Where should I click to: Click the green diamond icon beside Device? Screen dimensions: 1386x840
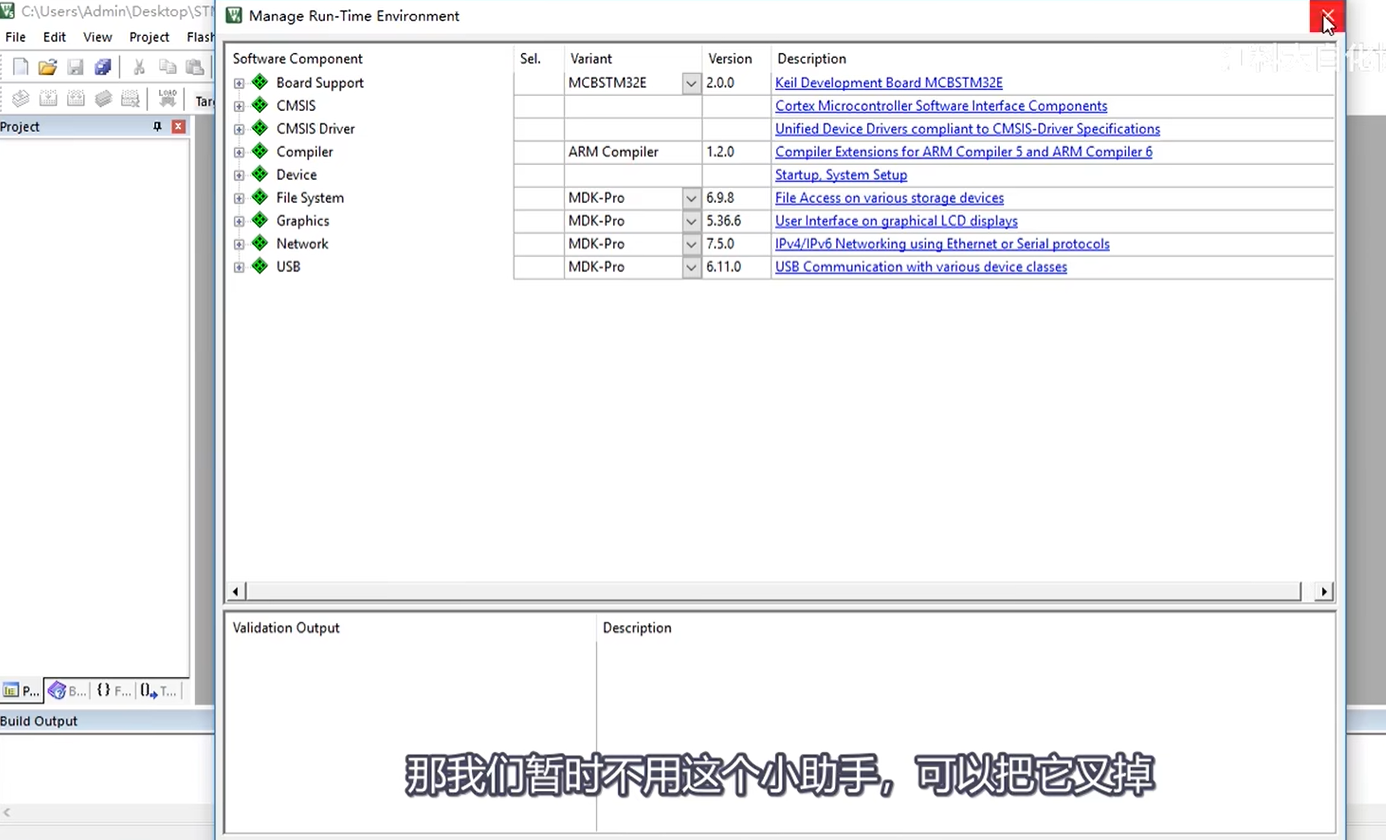point(260,174)
